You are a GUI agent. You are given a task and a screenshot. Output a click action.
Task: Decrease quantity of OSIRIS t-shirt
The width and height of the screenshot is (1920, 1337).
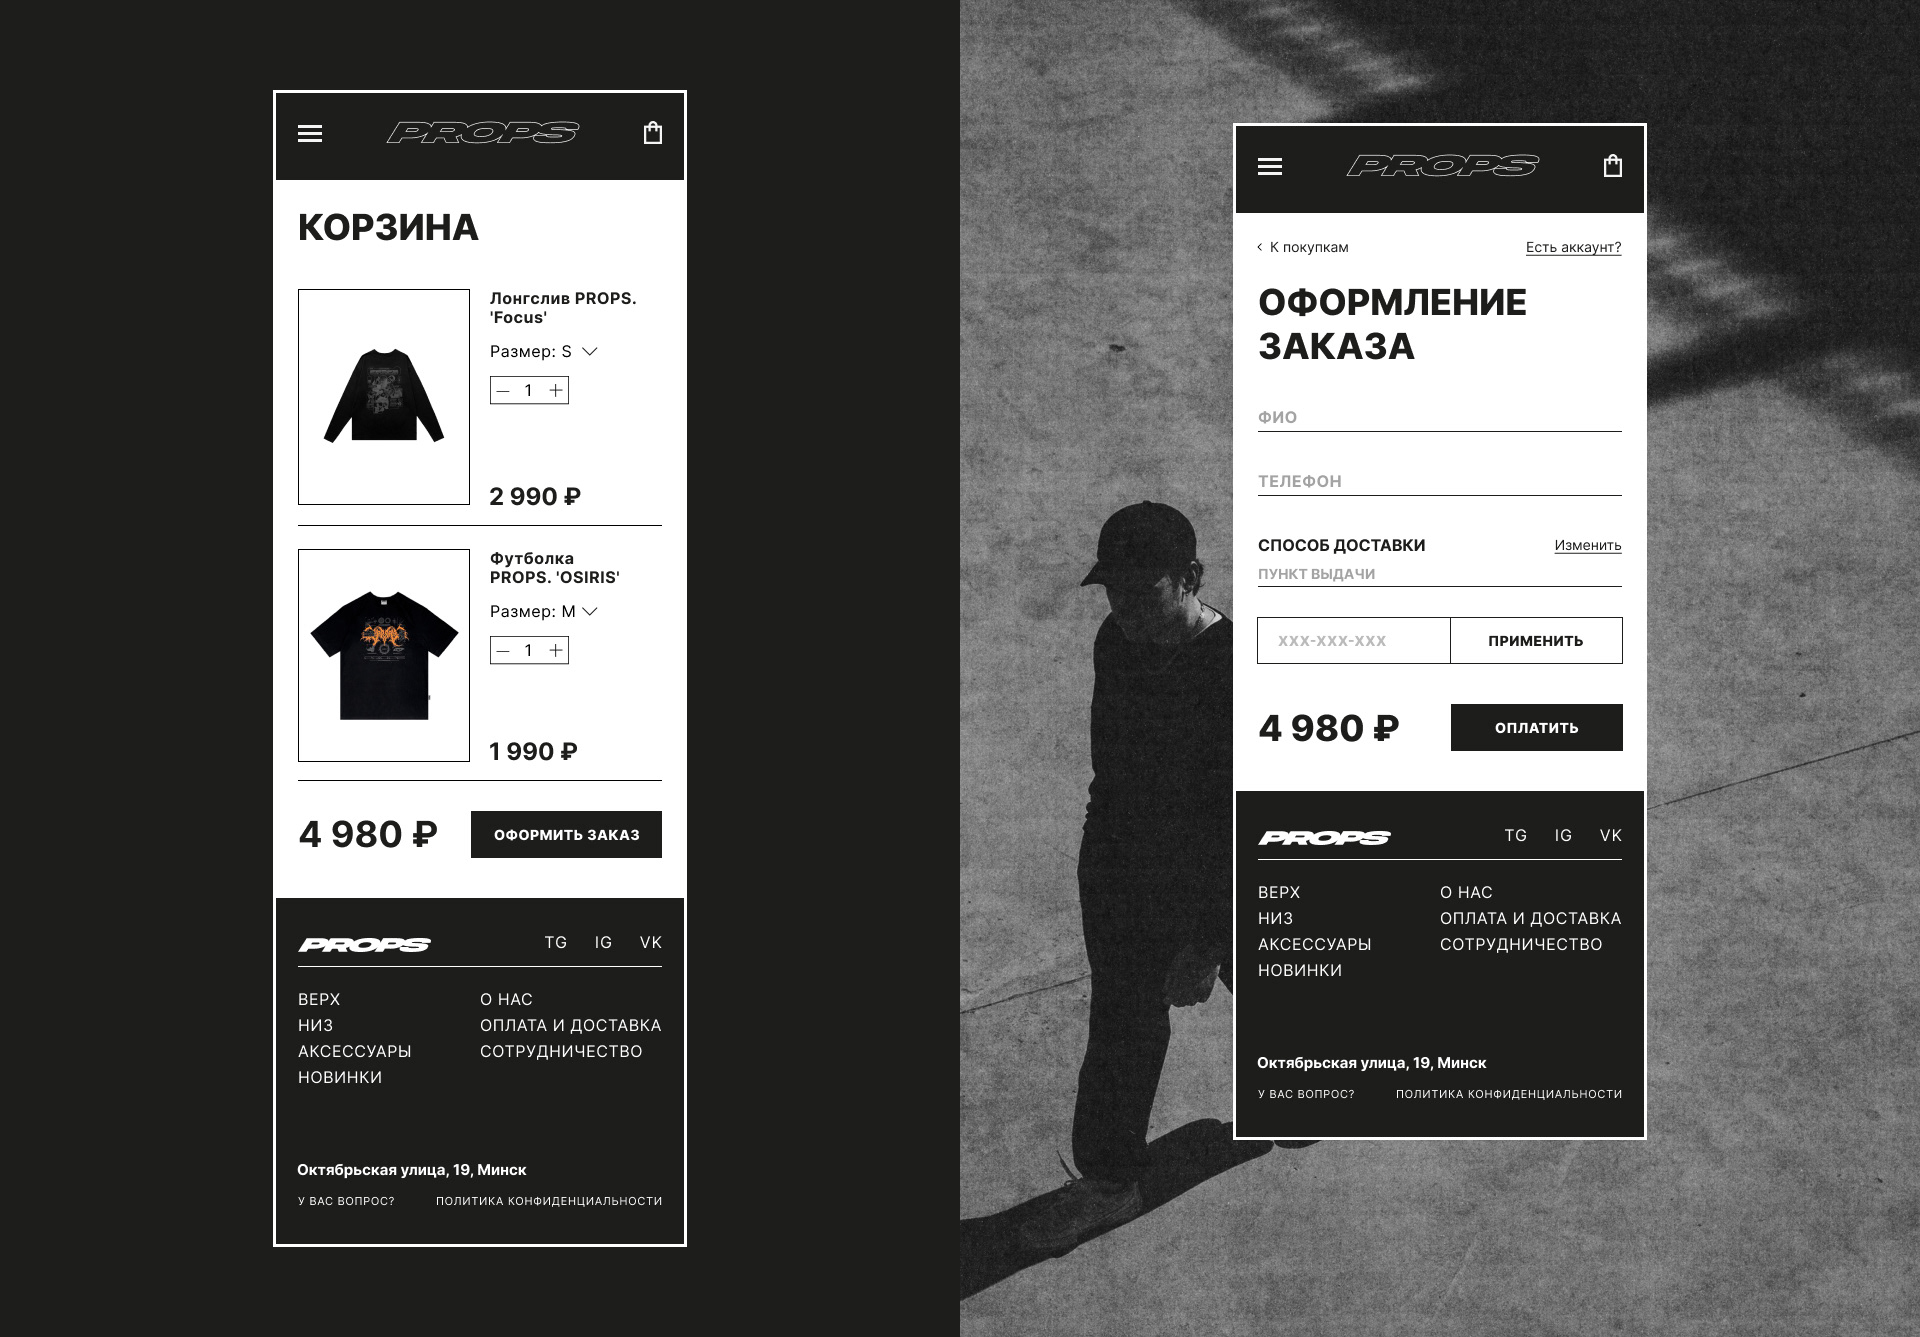point(503,651)
